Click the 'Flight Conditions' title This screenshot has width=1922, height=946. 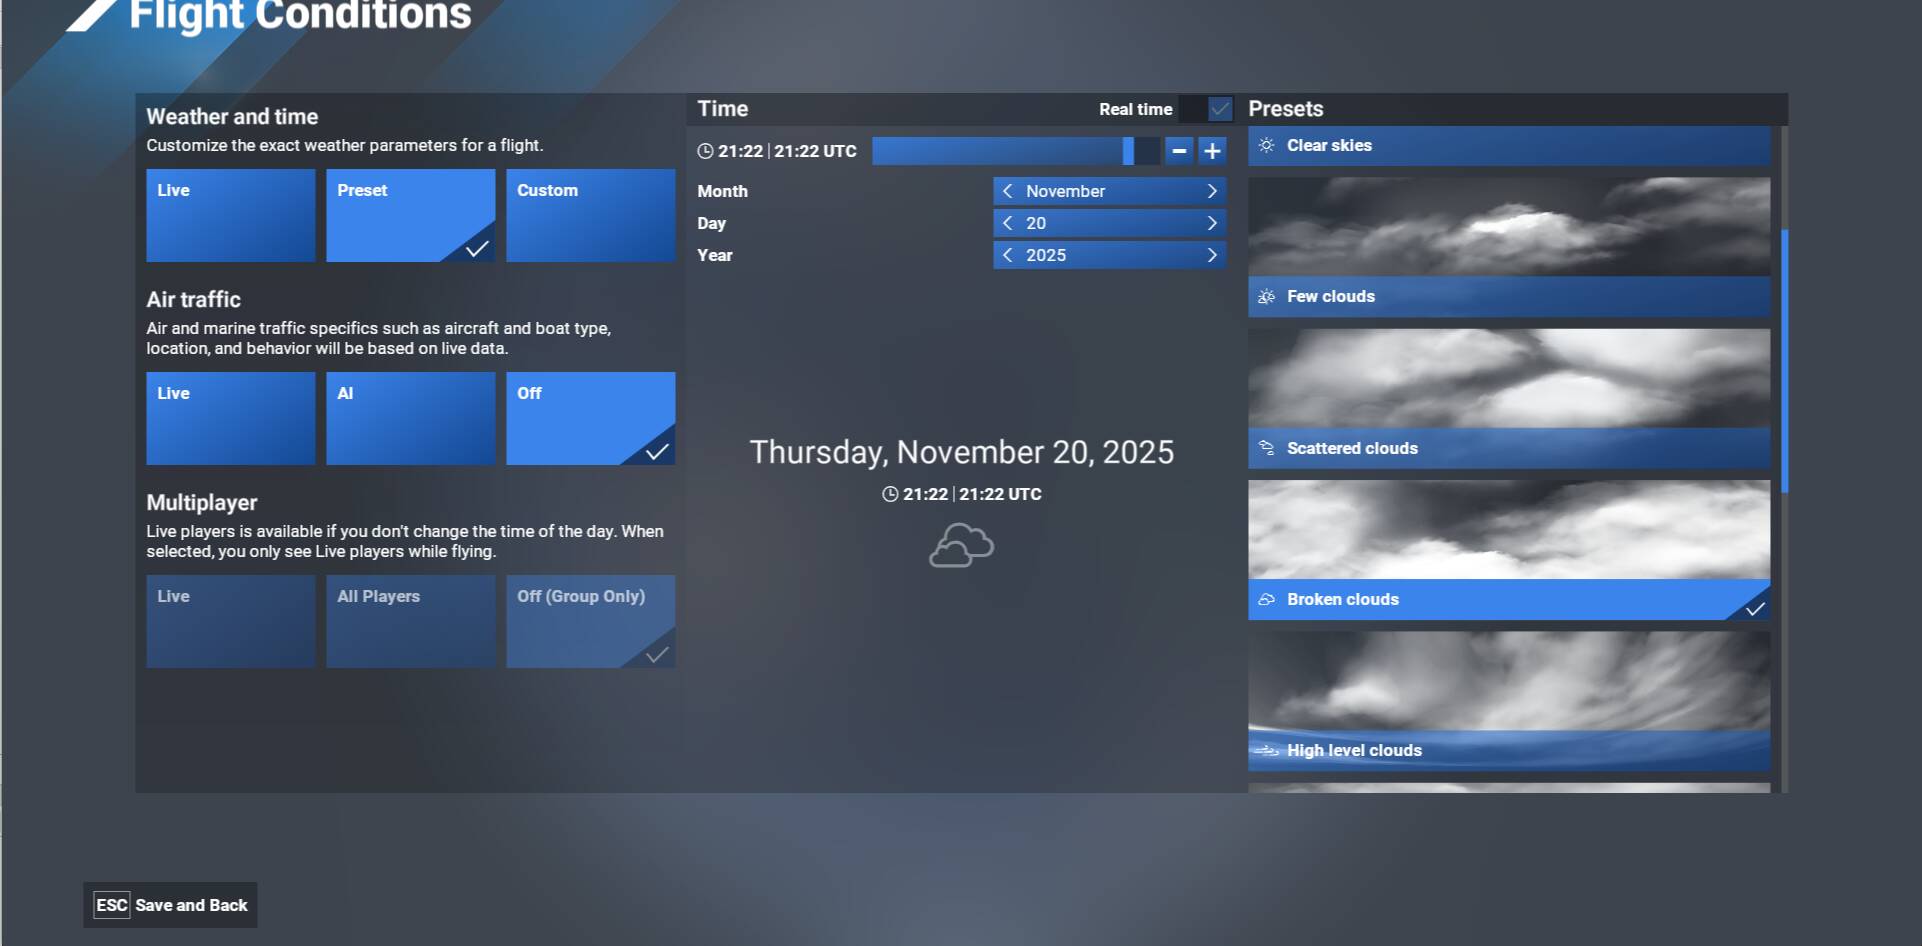pyautogui.click(x=300, y=15)
